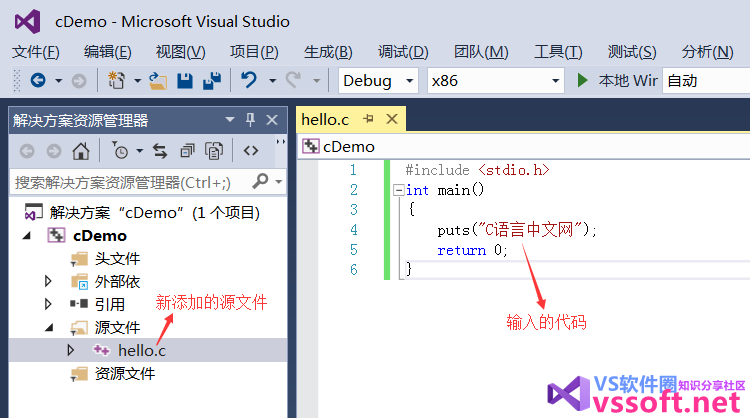Click the pending changes filter clock icon
The image size is (750, 418).
point(120,151)
